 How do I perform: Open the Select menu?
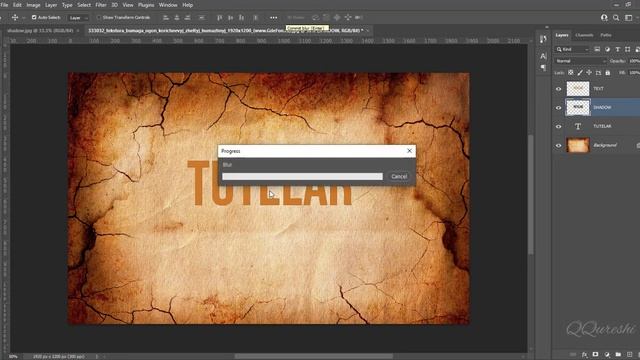(x=84, y=5)
